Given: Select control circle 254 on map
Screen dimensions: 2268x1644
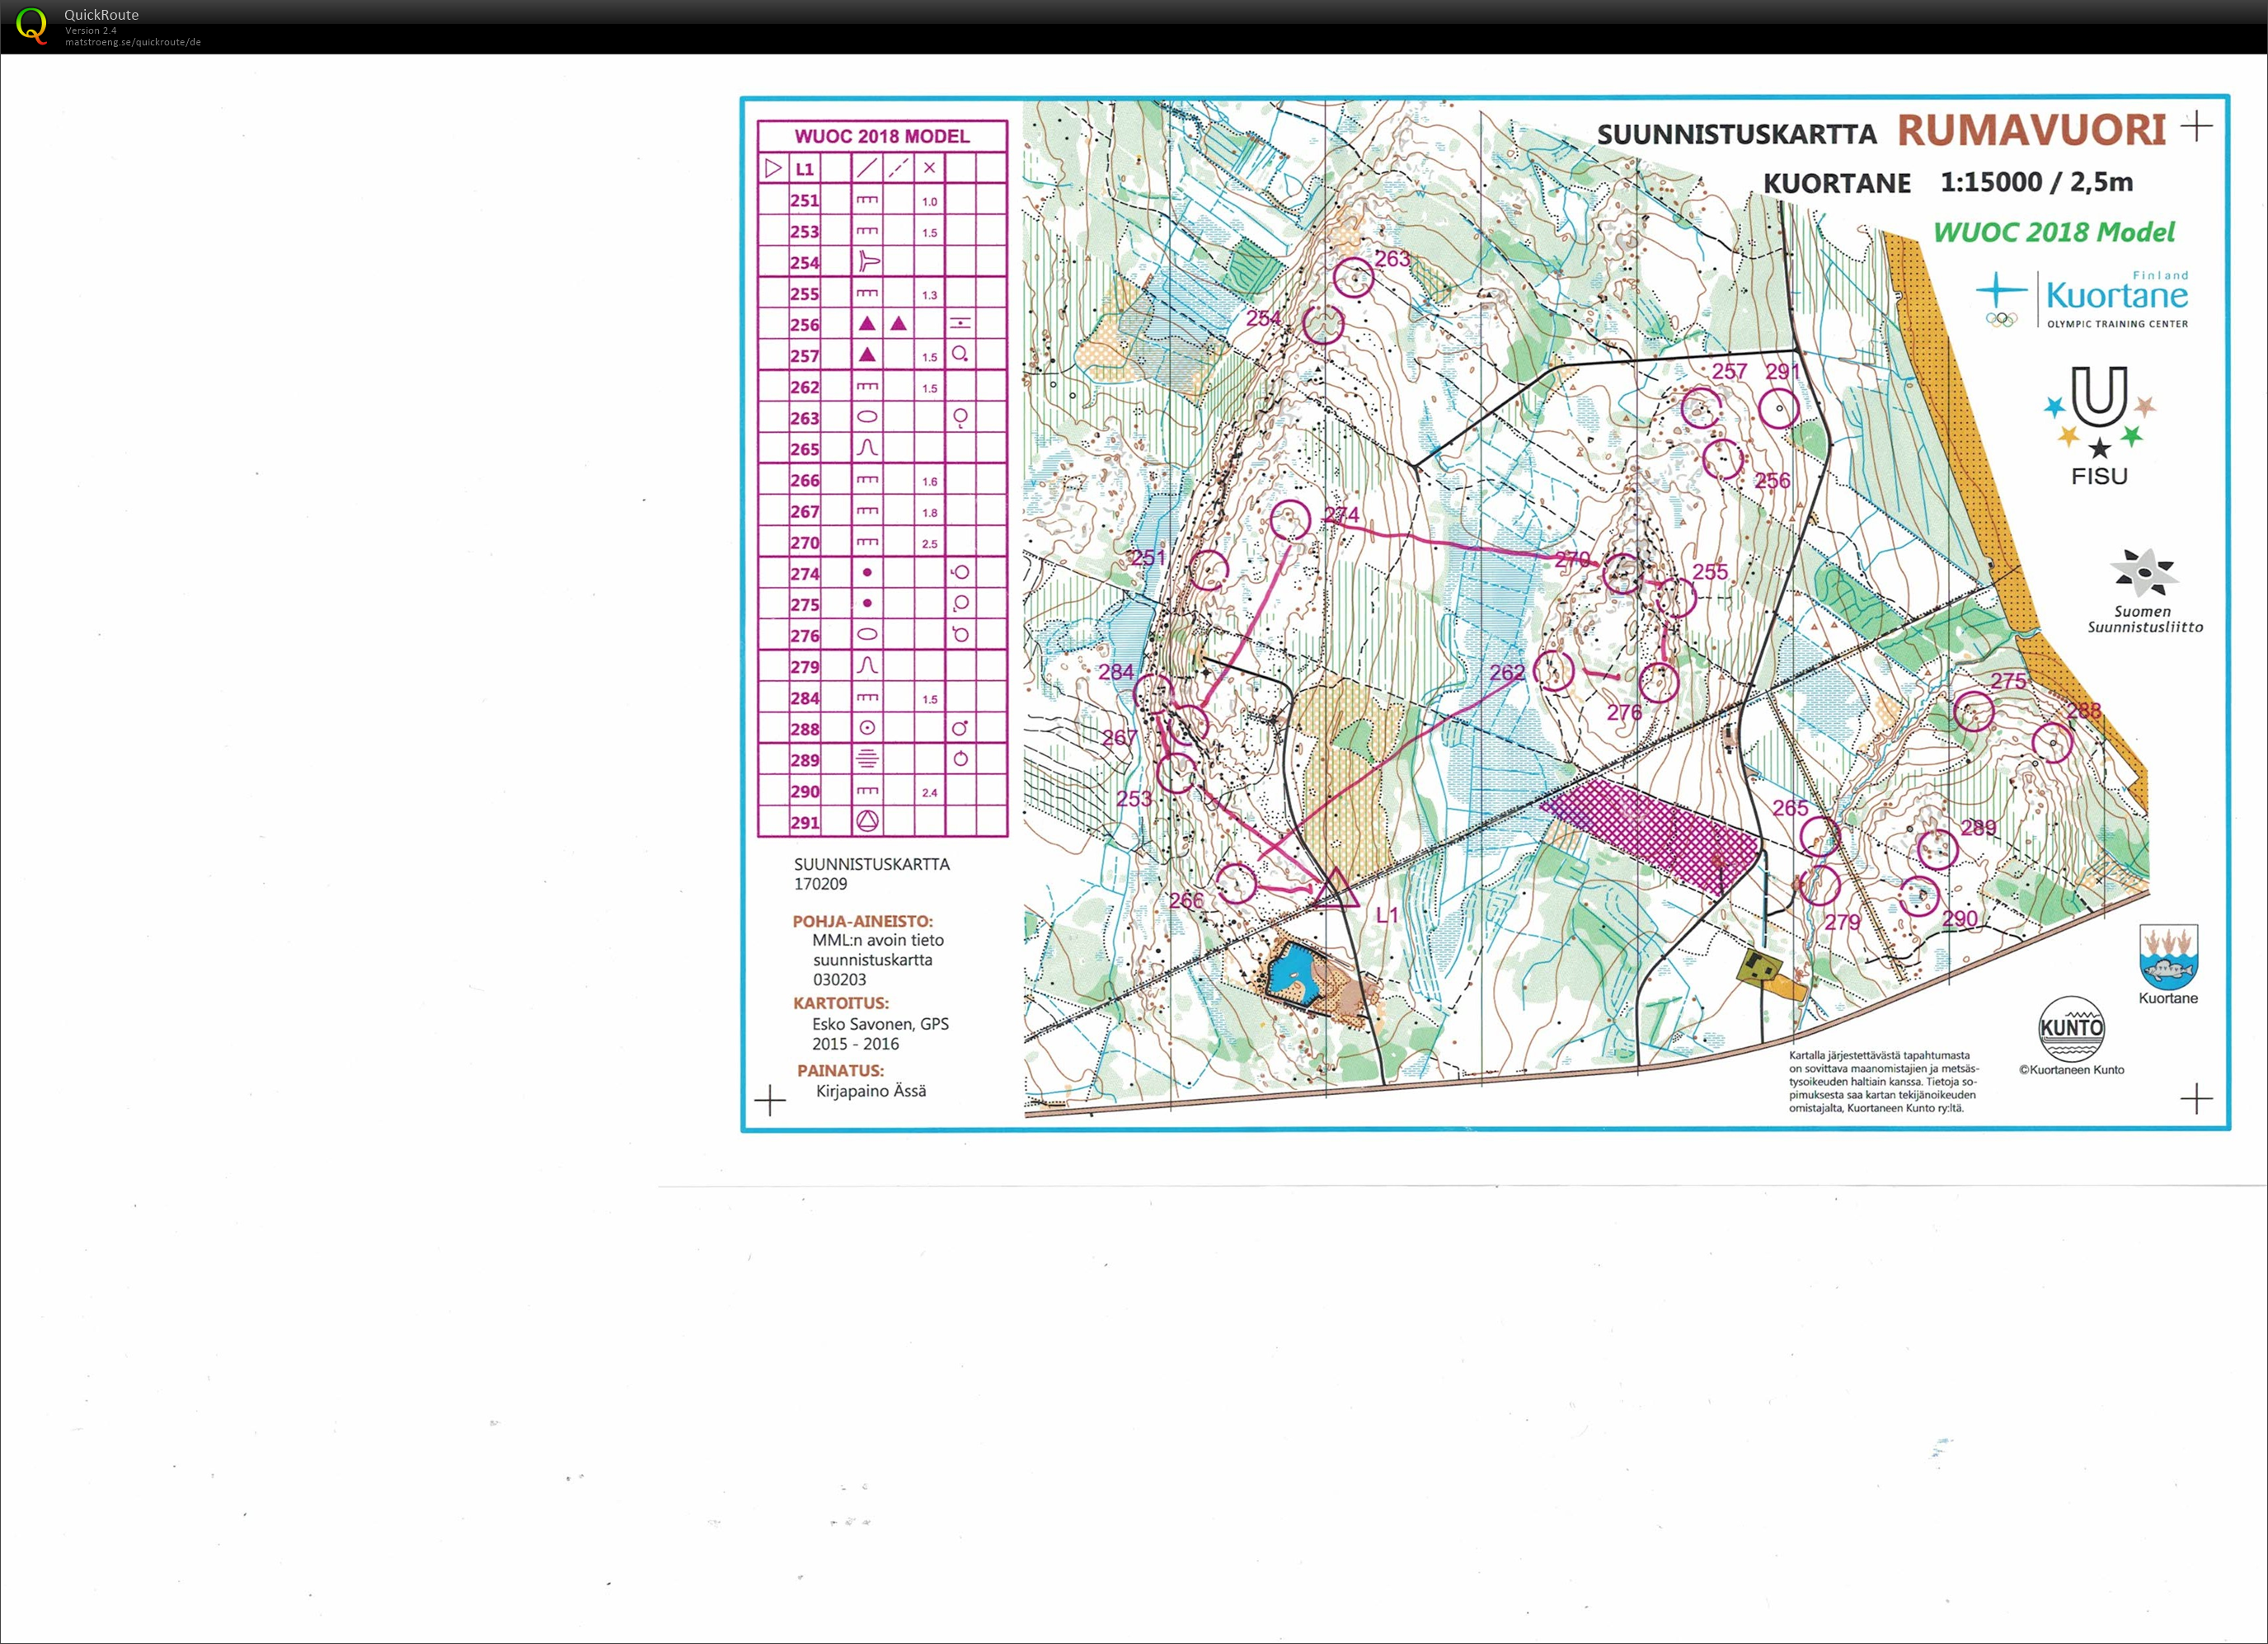Looking at the screenshot, I should [1323, 324].
